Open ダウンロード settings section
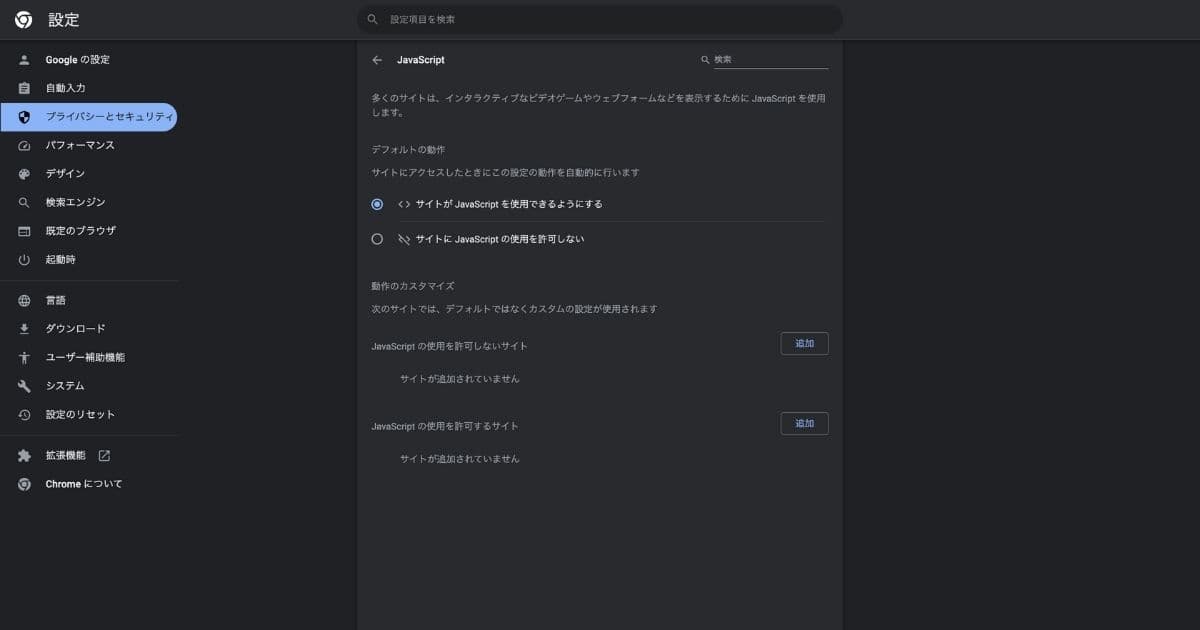 (x=89, y=329)
